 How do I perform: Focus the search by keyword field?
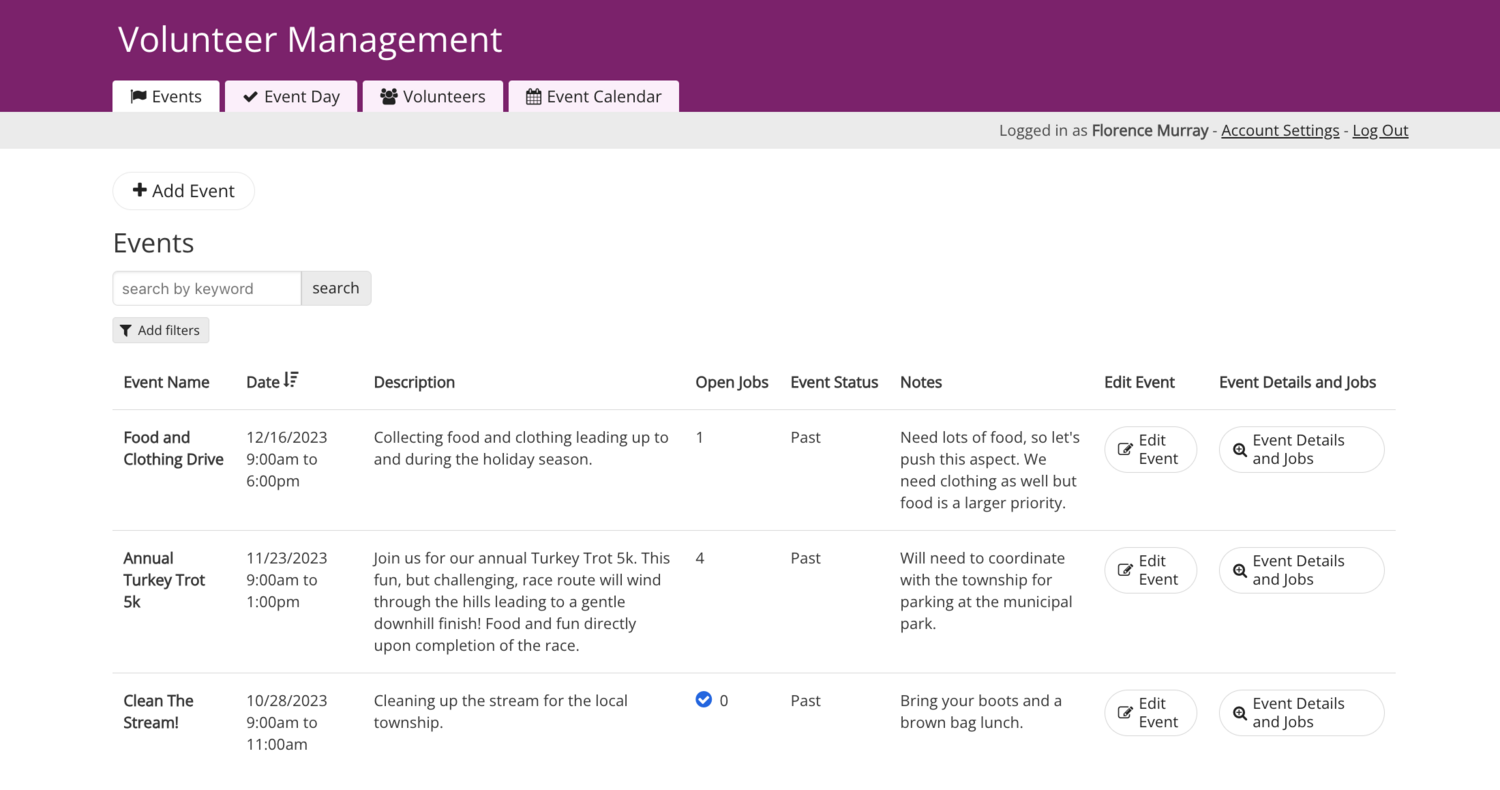pos(207,289)
